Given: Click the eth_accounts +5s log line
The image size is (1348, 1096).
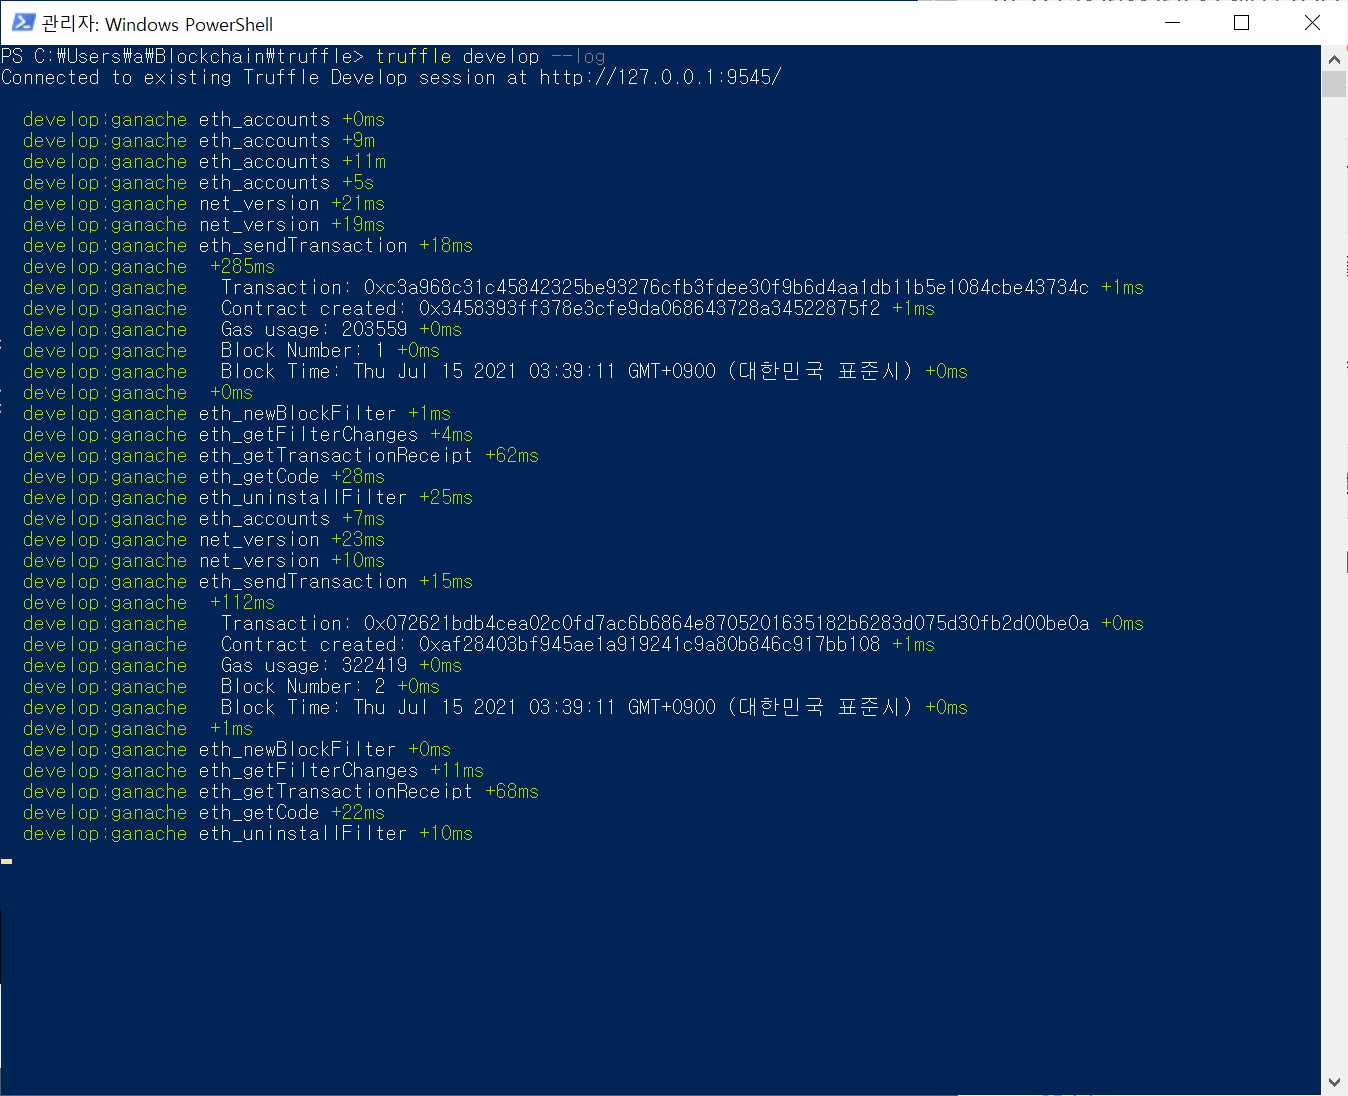Looking at the screenshot, I should coord(199,182).
